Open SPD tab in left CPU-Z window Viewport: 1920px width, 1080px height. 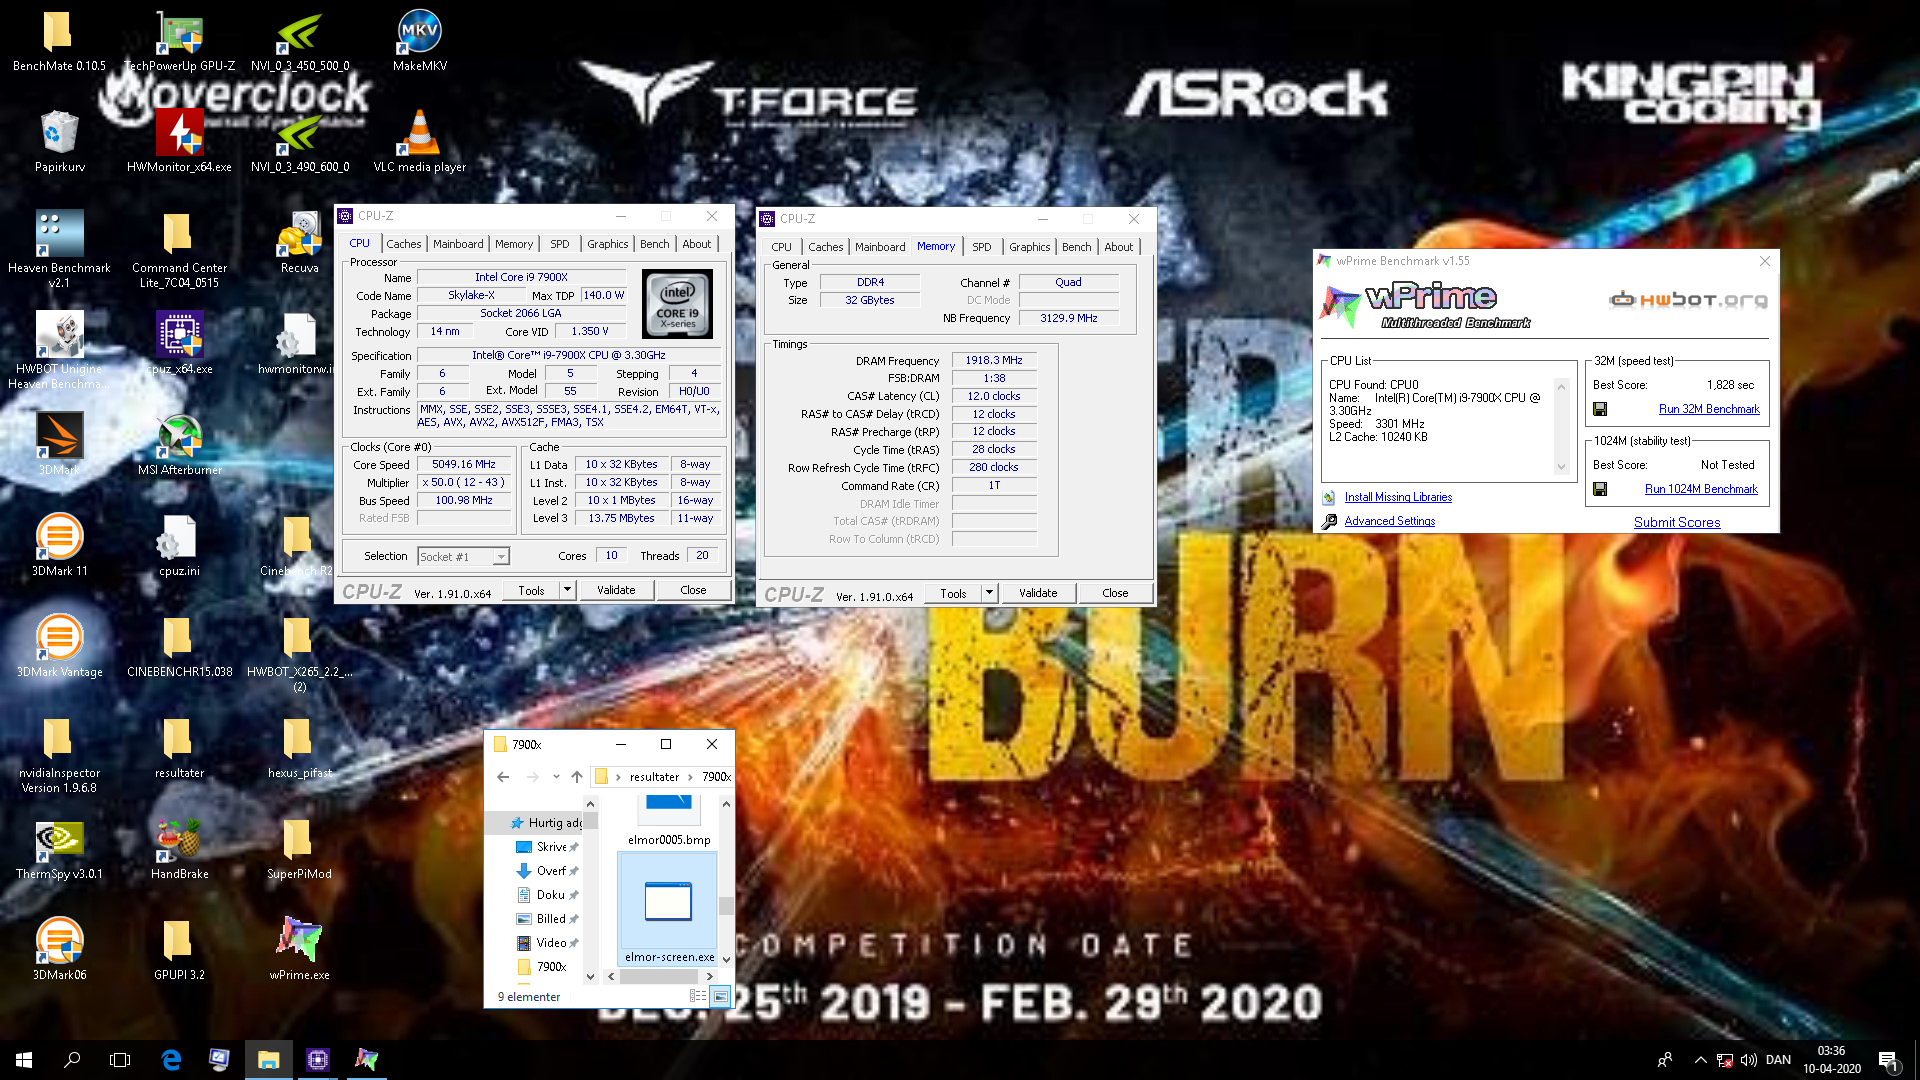click(x=560, y=244)
